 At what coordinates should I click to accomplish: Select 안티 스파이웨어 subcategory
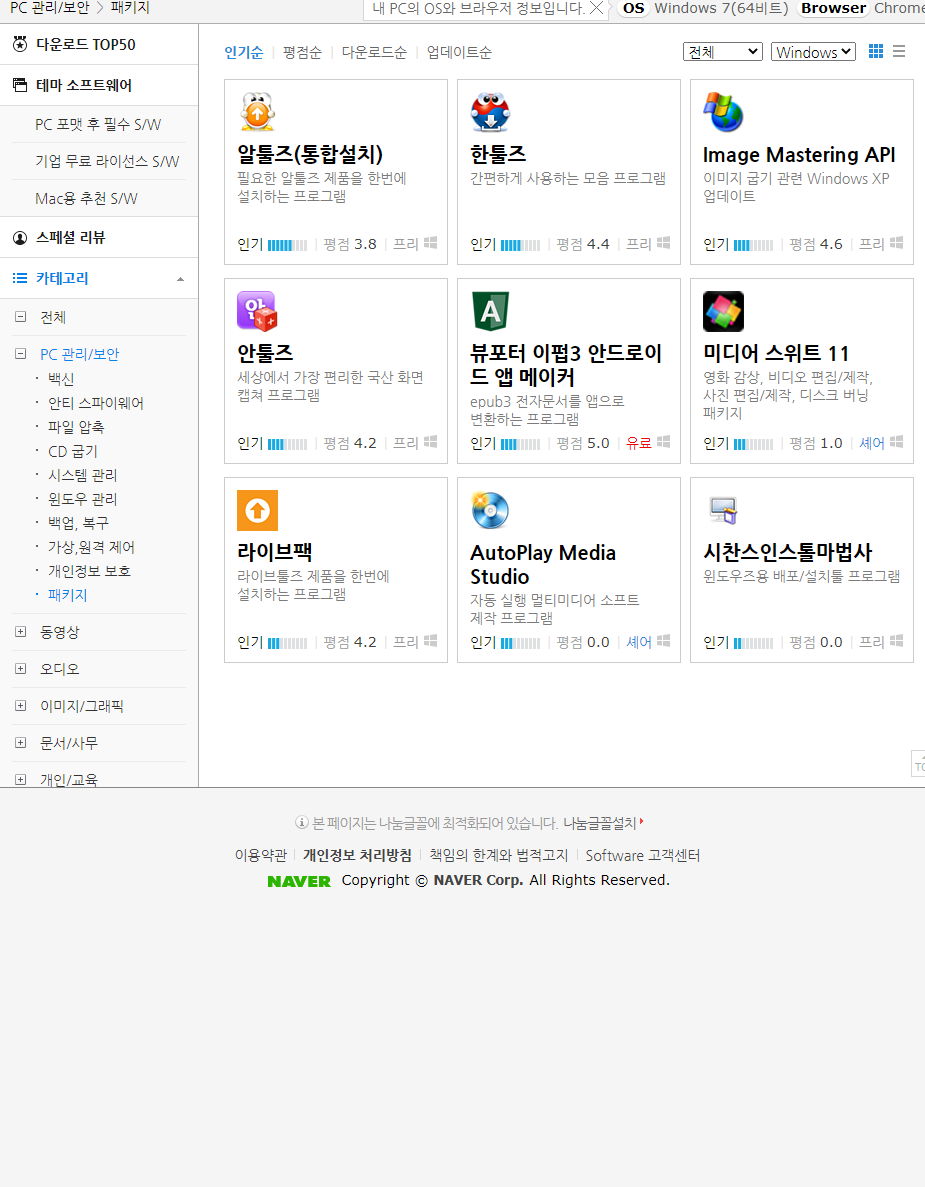(x=95, y=403)
